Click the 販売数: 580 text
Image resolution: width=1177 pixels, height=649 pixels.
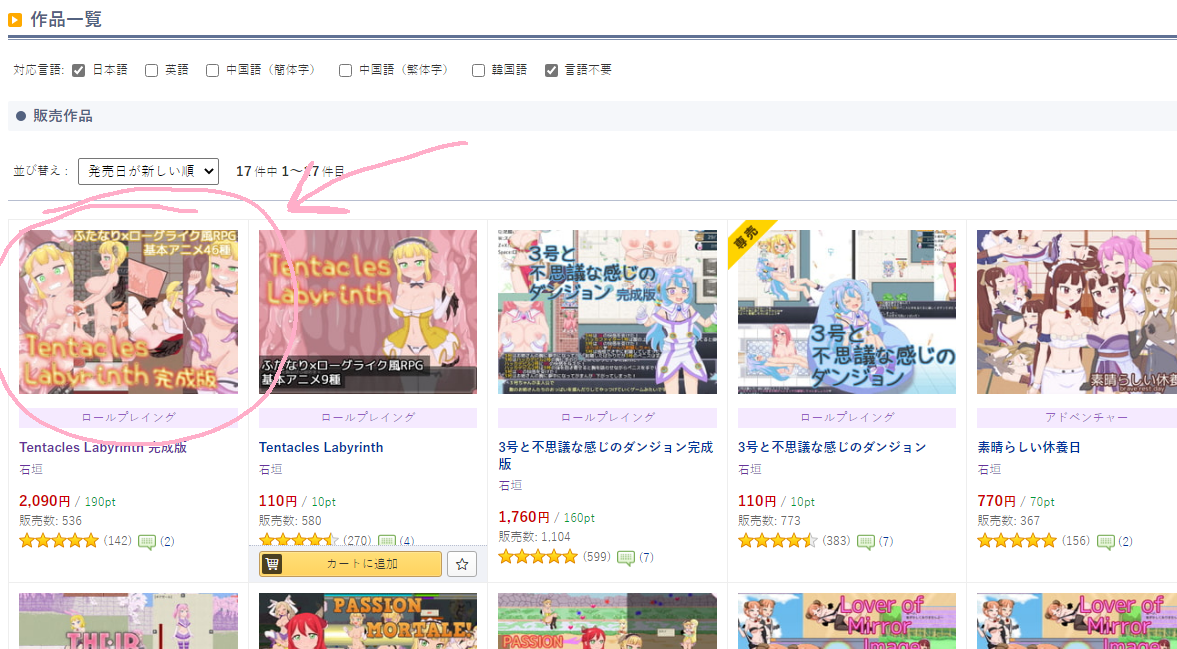click(x=290, y=521)
